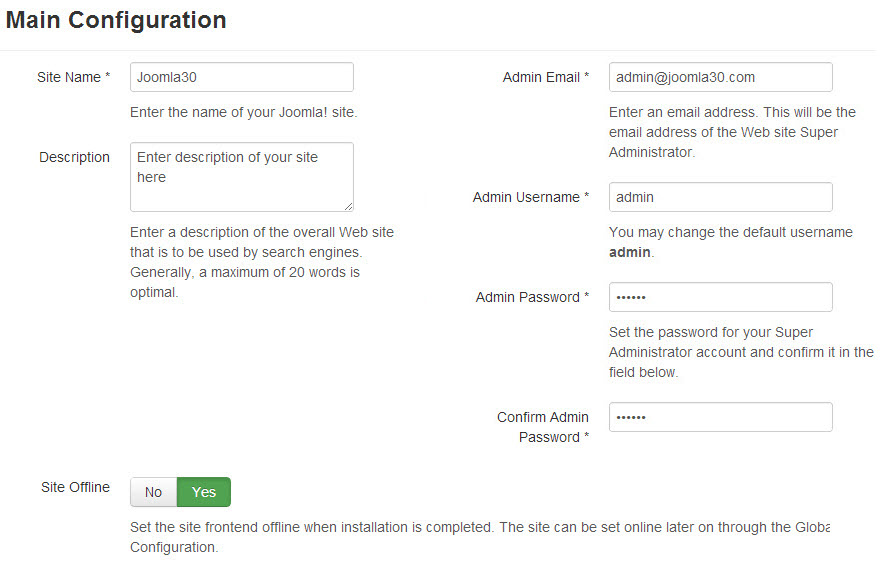Click the Description box resize handle
The width and height of the screenshot is (885, 566).
click(x=348, y=206)
